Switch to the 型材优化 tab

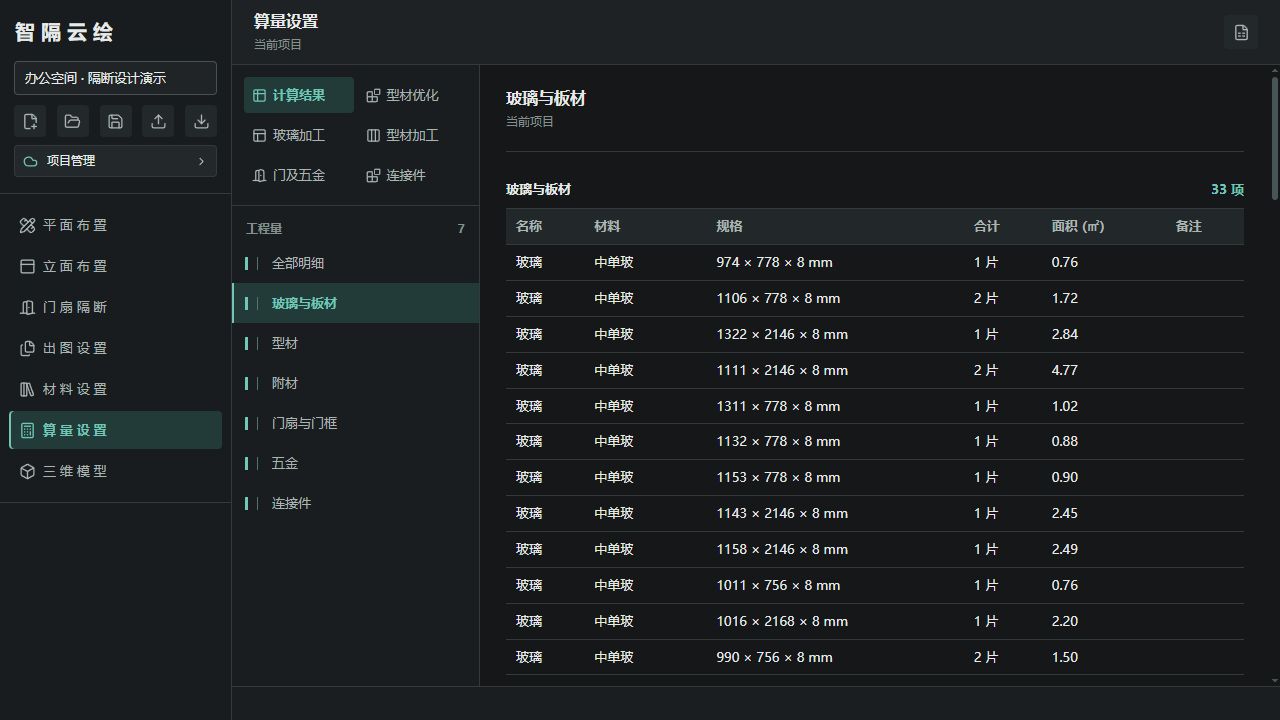coord(412,95)
